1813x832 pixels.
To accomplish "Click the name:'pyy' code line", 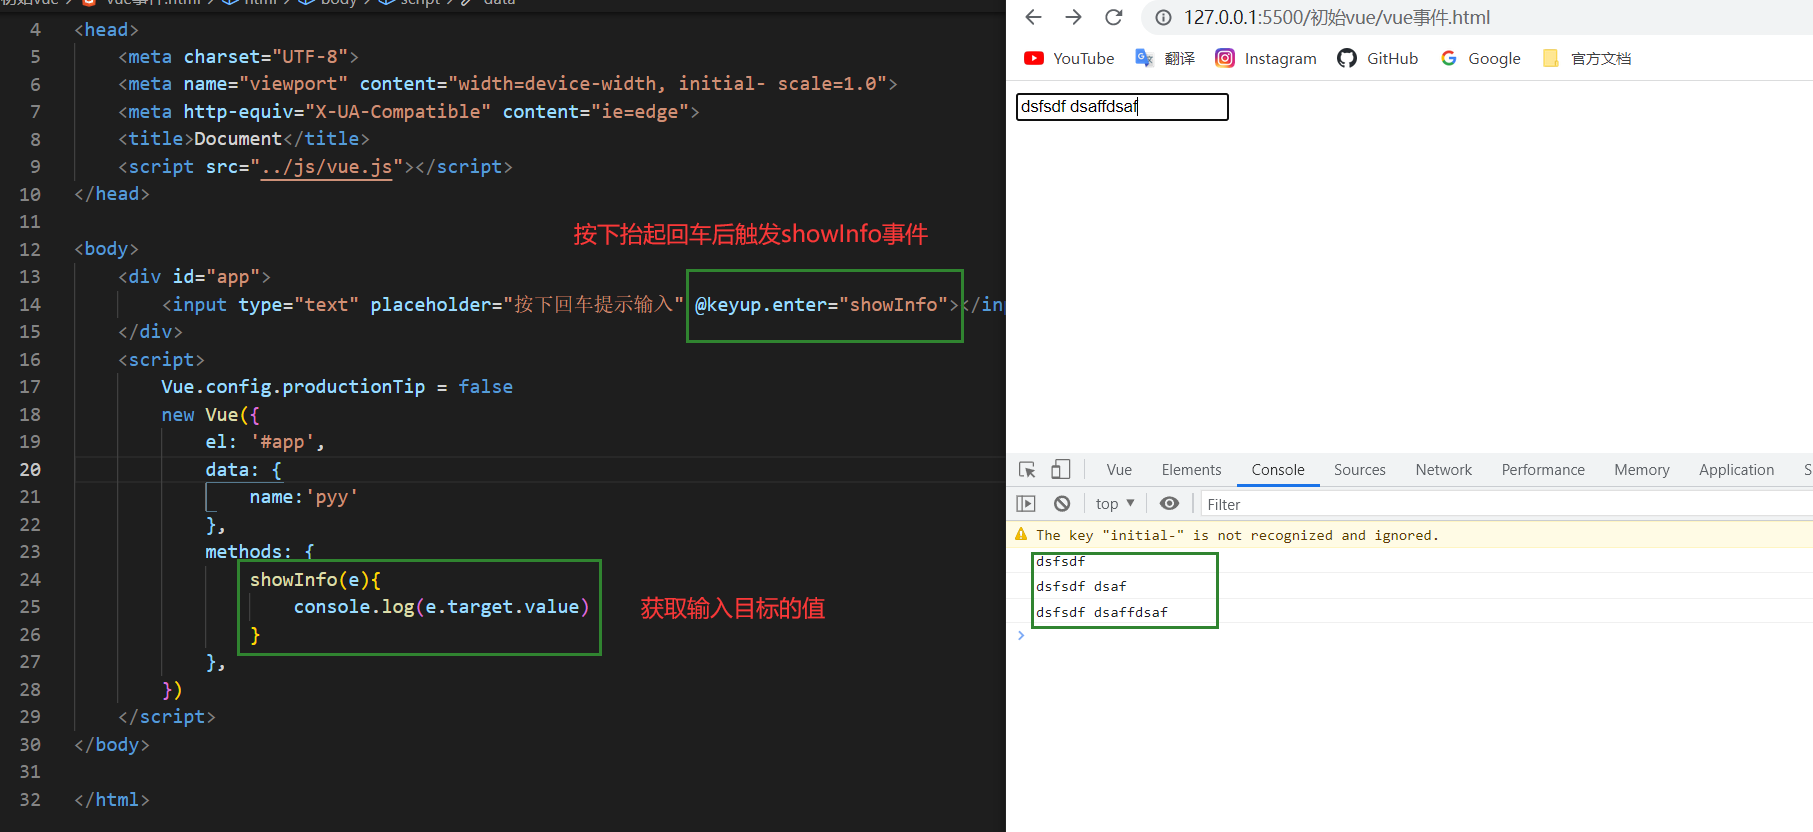I will pos(303,496).
